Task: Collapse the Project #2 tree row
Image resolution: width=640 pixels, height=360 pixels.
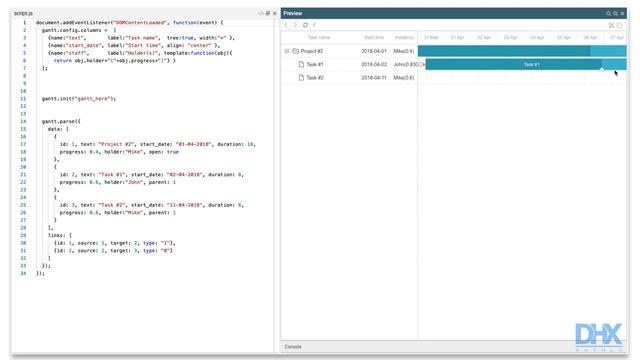Action: [287, 51]
